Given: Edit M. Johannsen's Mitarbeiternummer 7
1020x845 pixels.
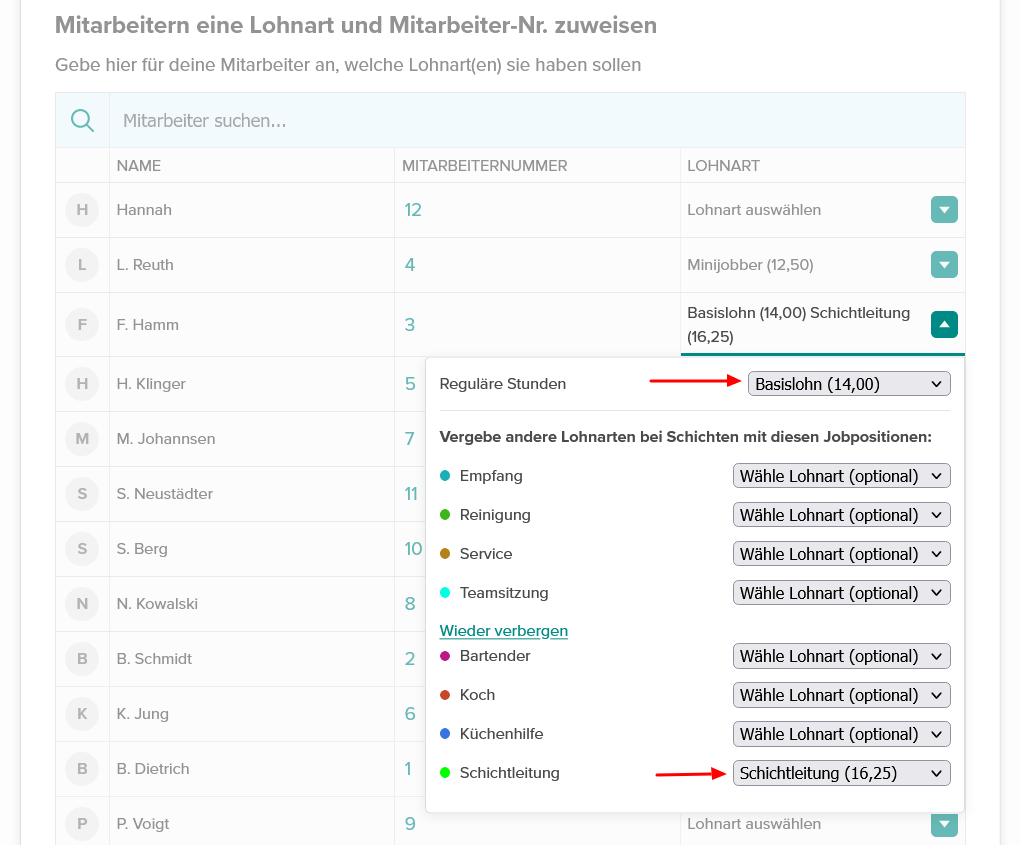Looking at the screenshot, I should pyautogui.click(x=410, y=438).
